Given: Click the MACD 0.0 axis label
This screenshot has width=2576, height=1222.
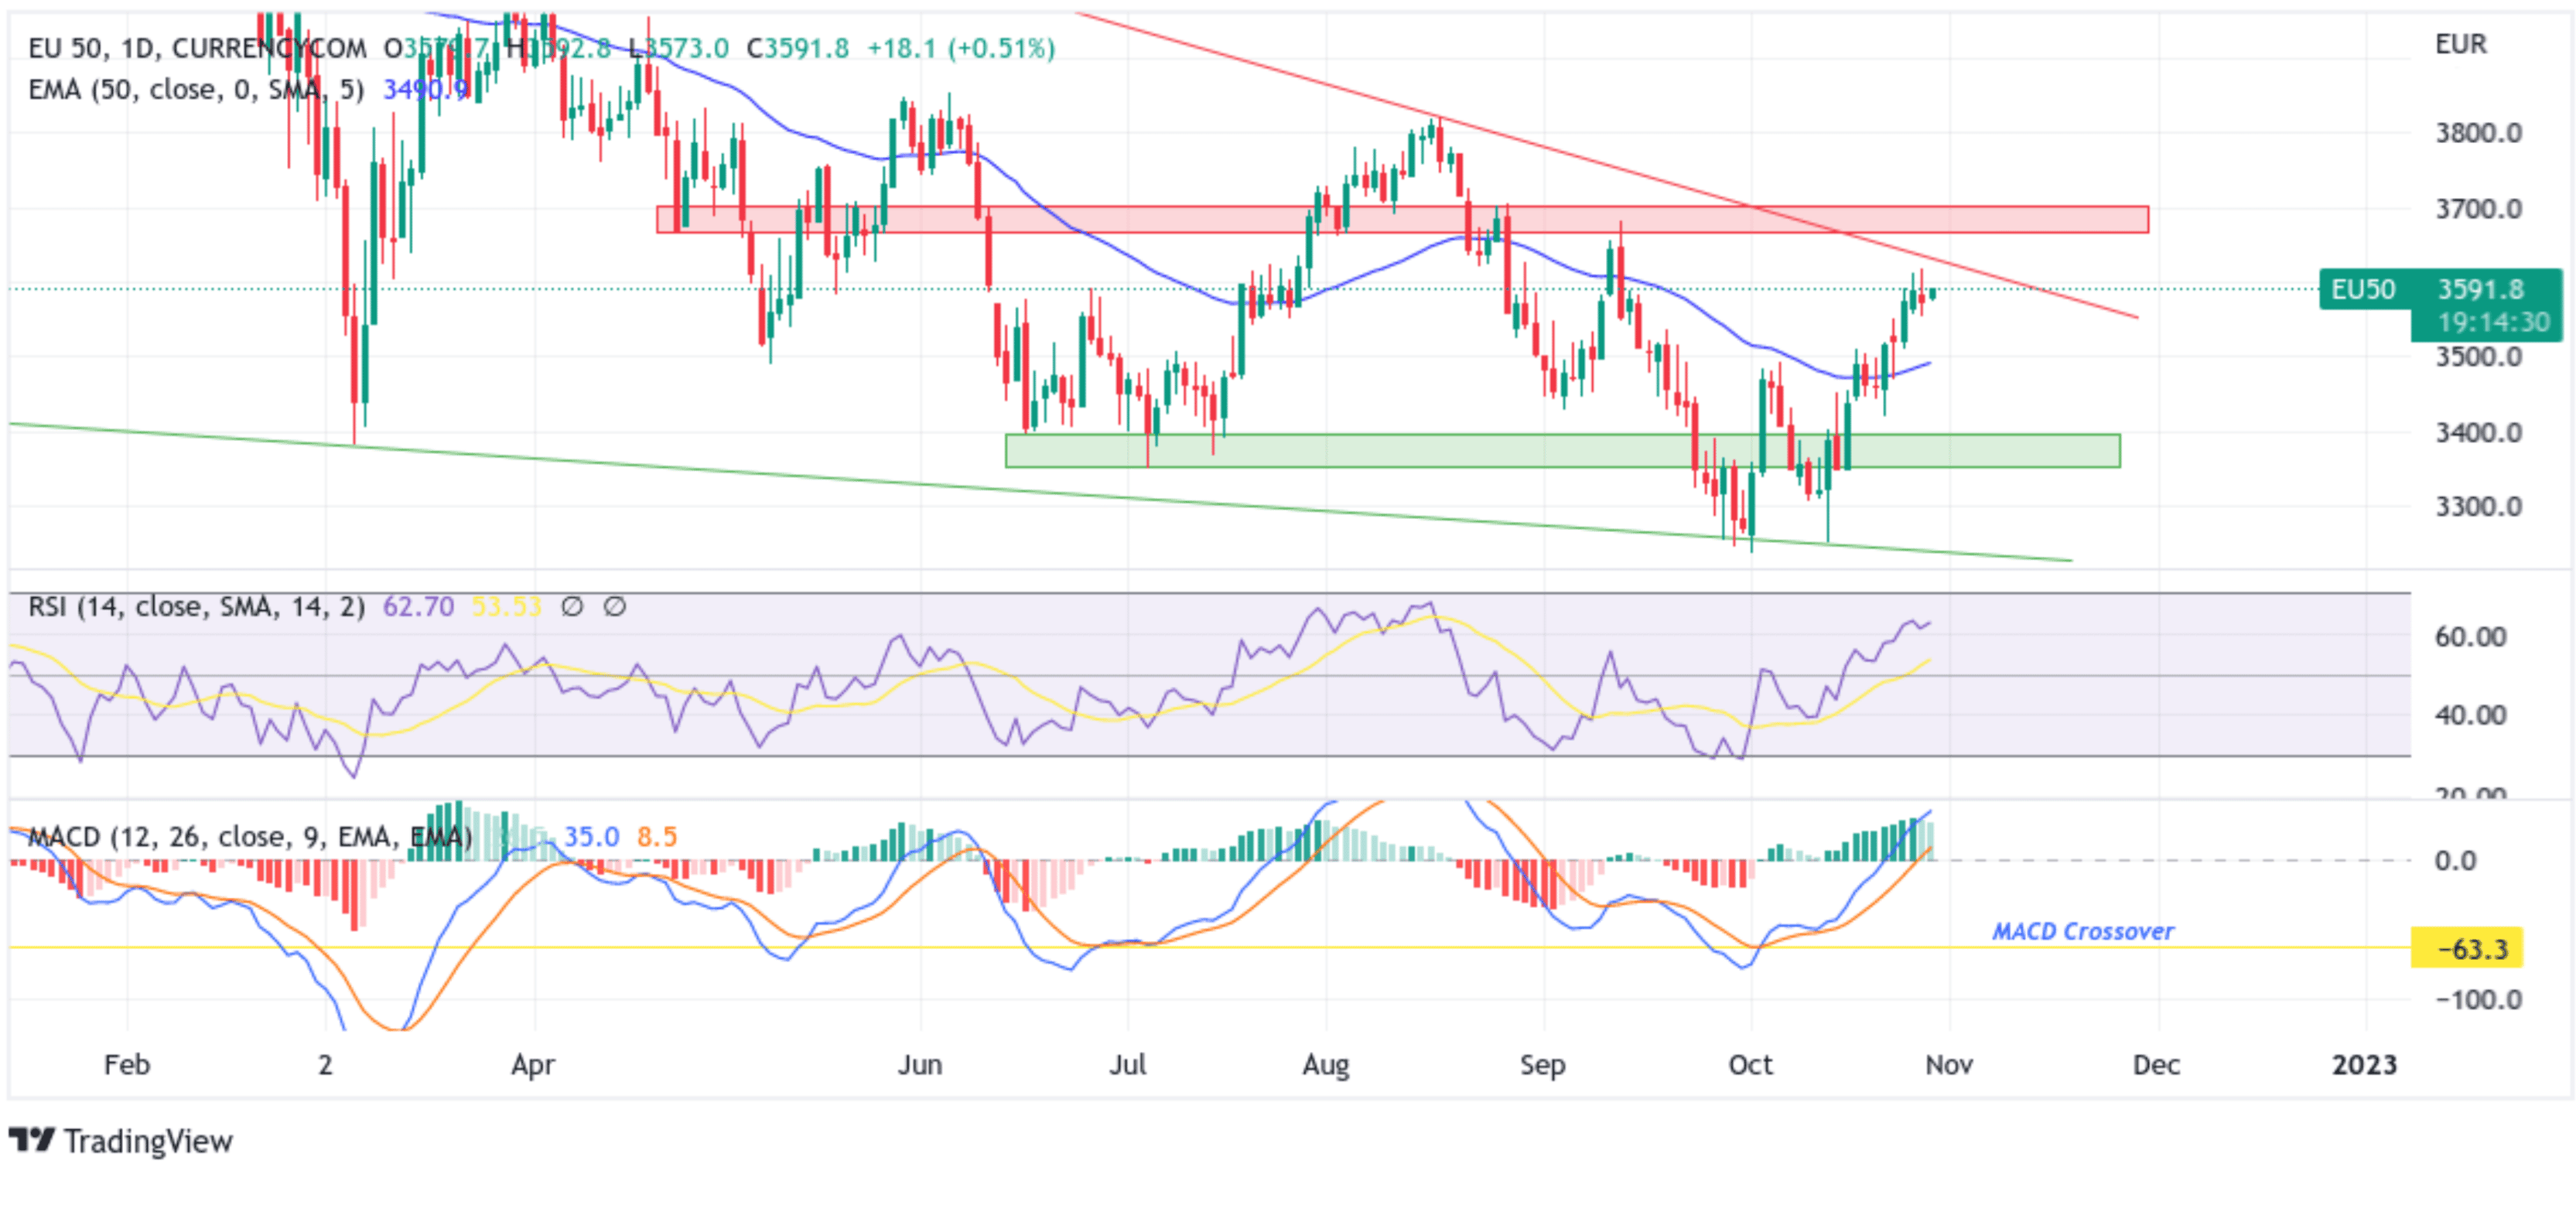Looking at the screenshot, I should point(2455,861).
